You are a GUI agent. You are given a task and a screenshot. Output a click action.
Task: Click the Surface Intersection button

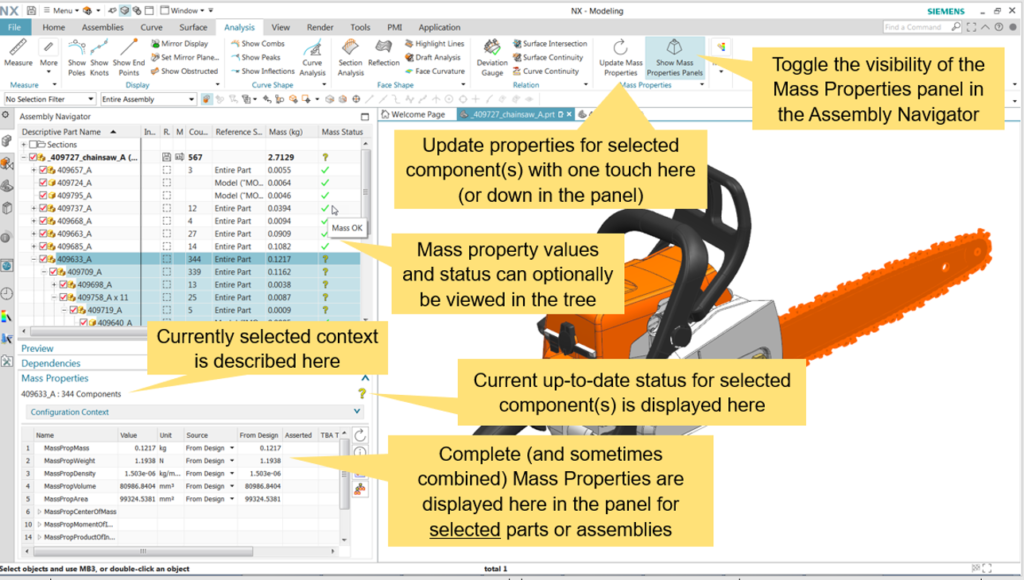point(549,44)
